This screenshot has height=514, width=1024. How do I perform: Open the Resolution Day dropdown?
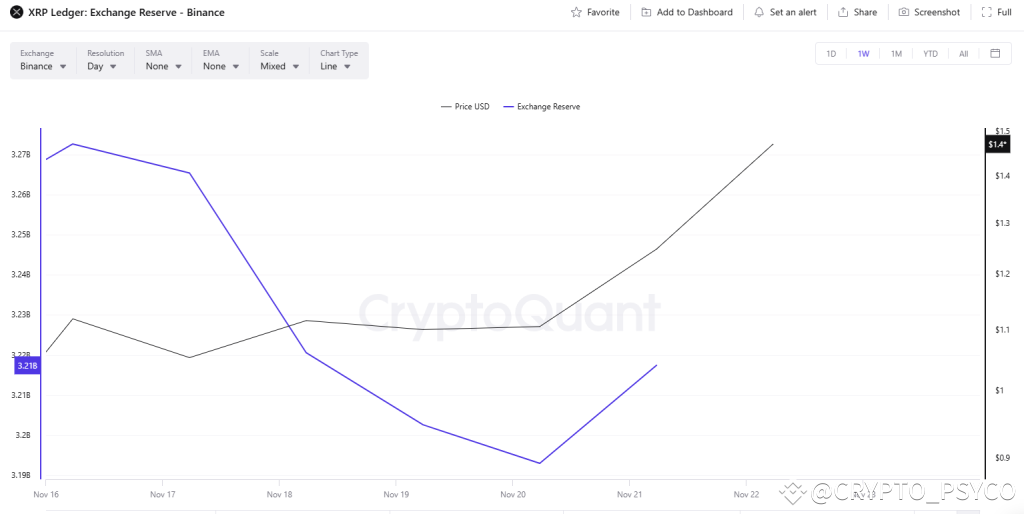102,66
